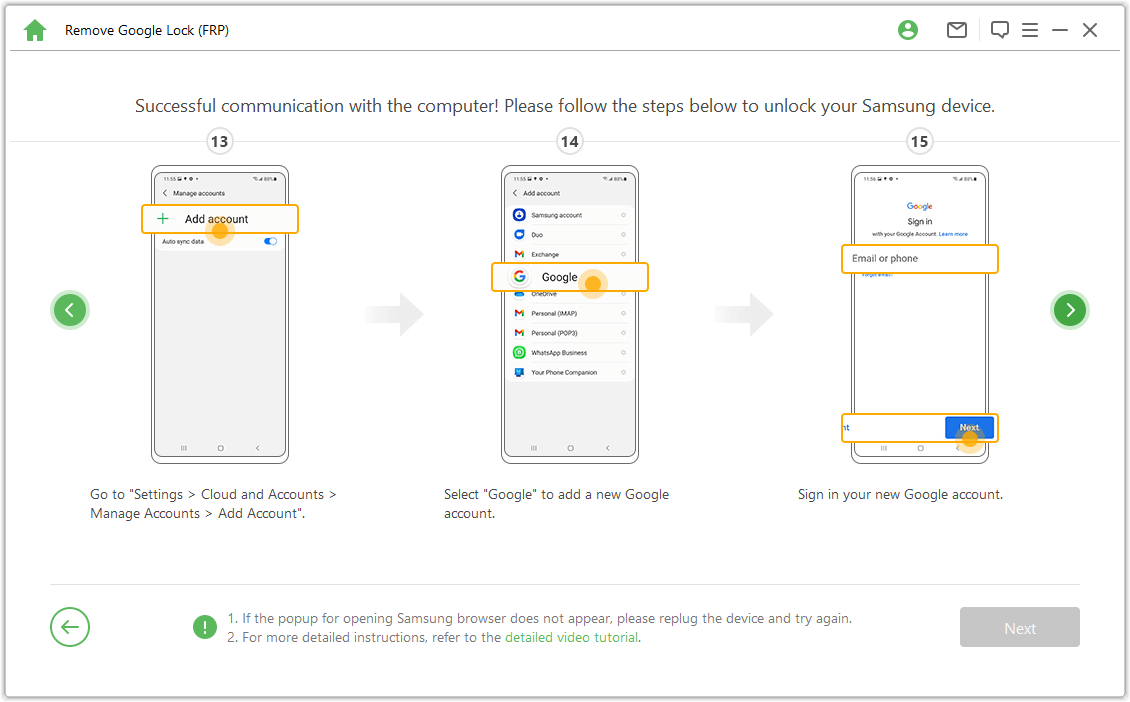
Task: Click the replug the device note text
Action: pyautogui.click(x=540, y=618)
